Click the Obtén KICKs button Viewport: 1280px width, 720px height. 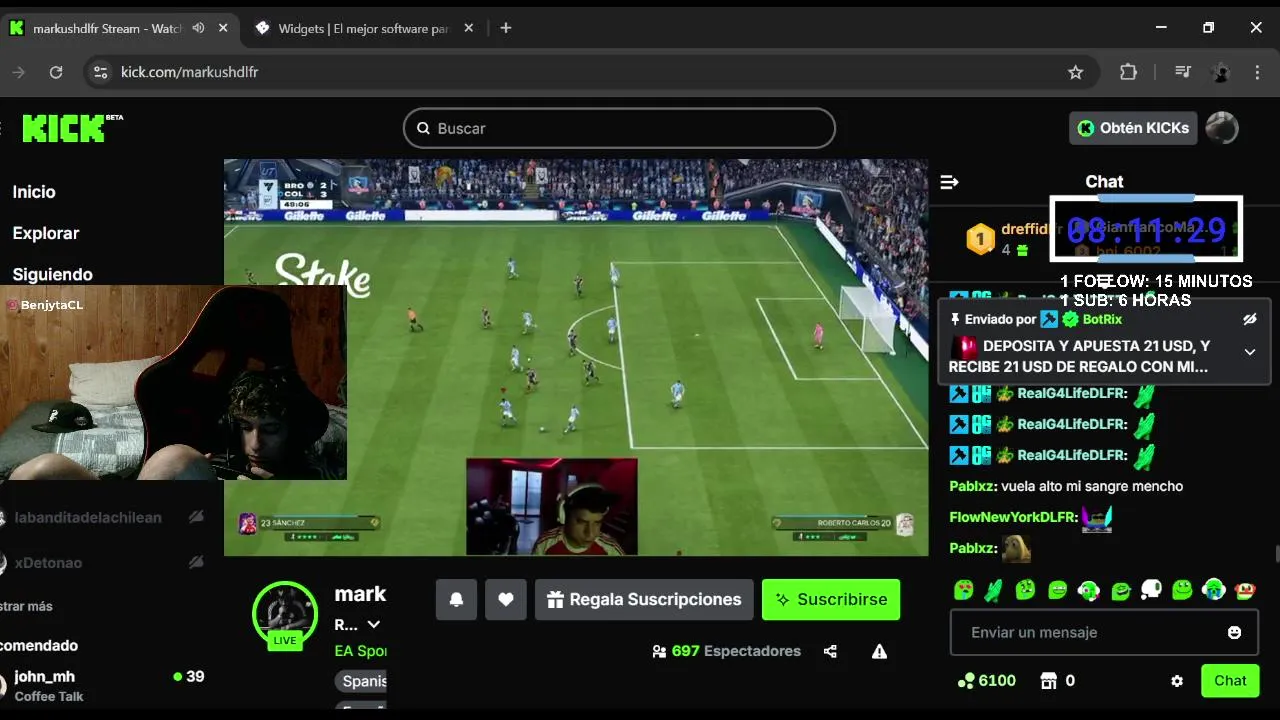tap(1133, 128)
